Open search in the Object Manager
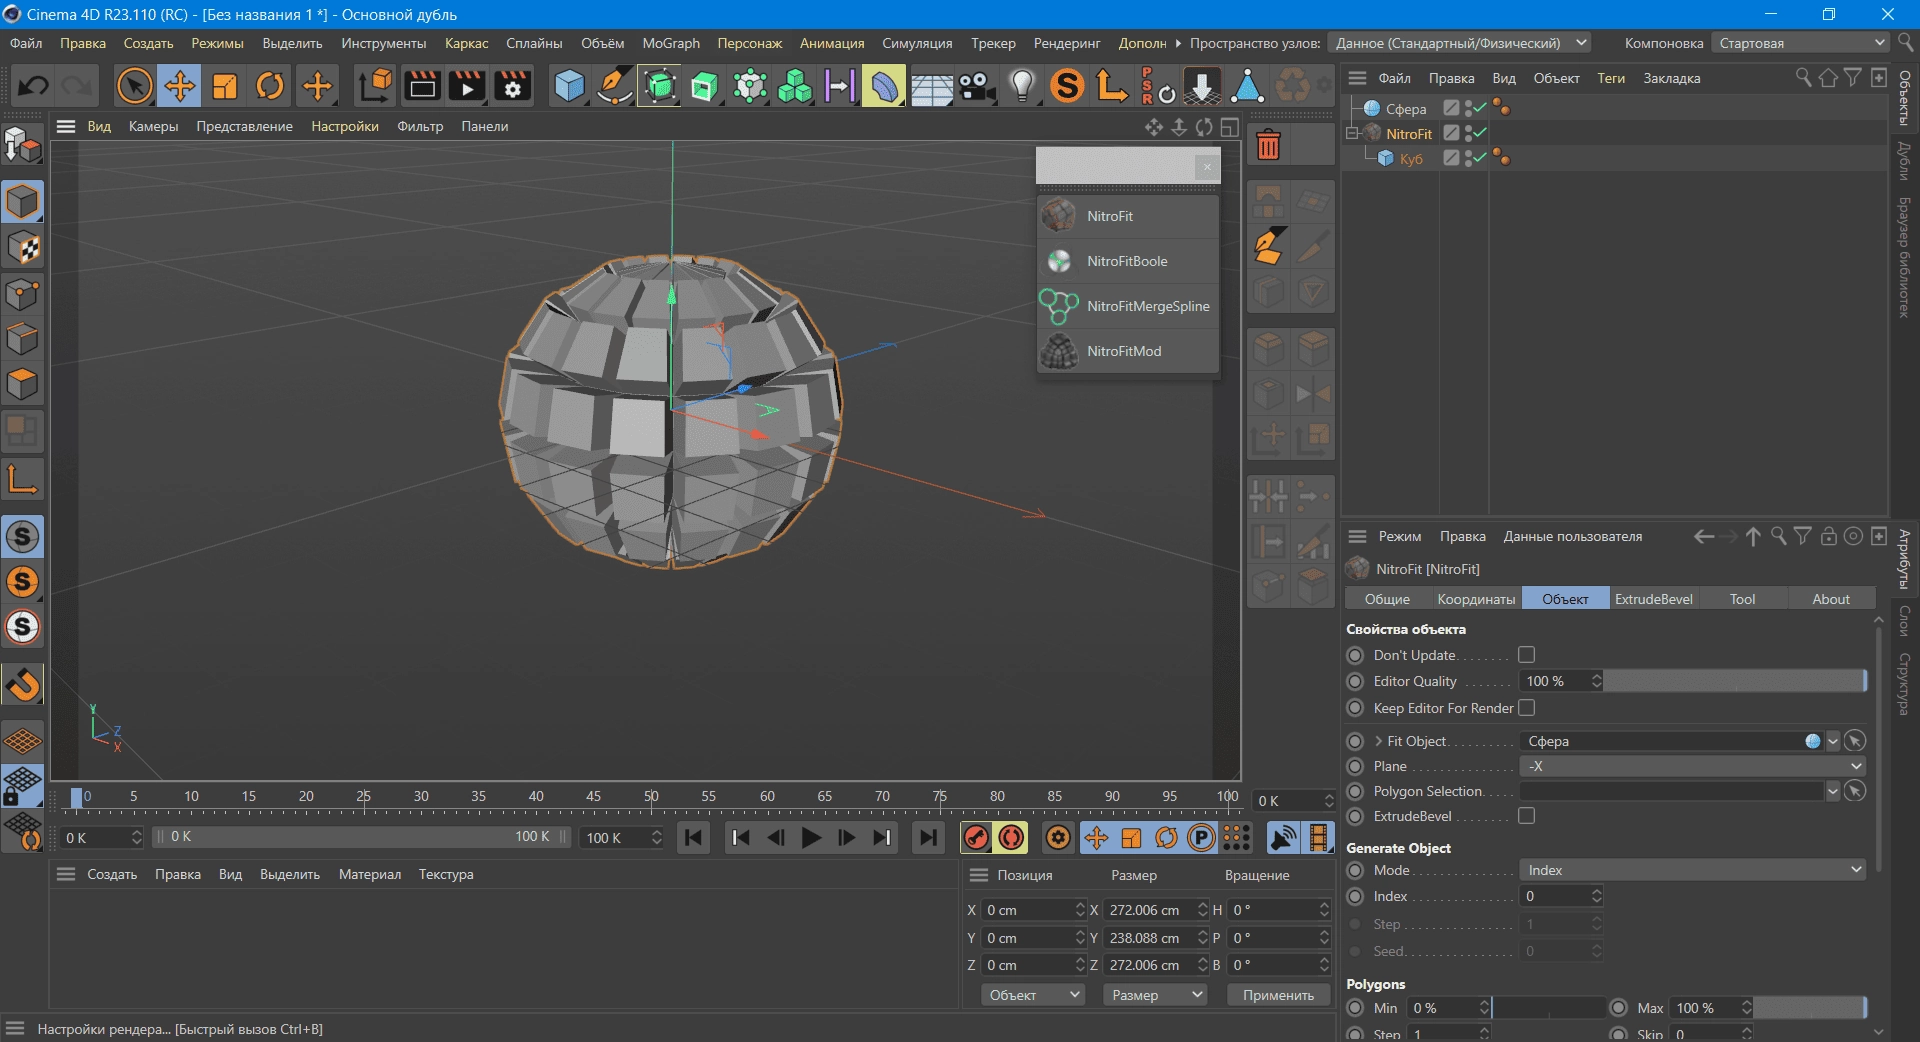This screenshot has width=1920, height=1042. point(1803,78)
